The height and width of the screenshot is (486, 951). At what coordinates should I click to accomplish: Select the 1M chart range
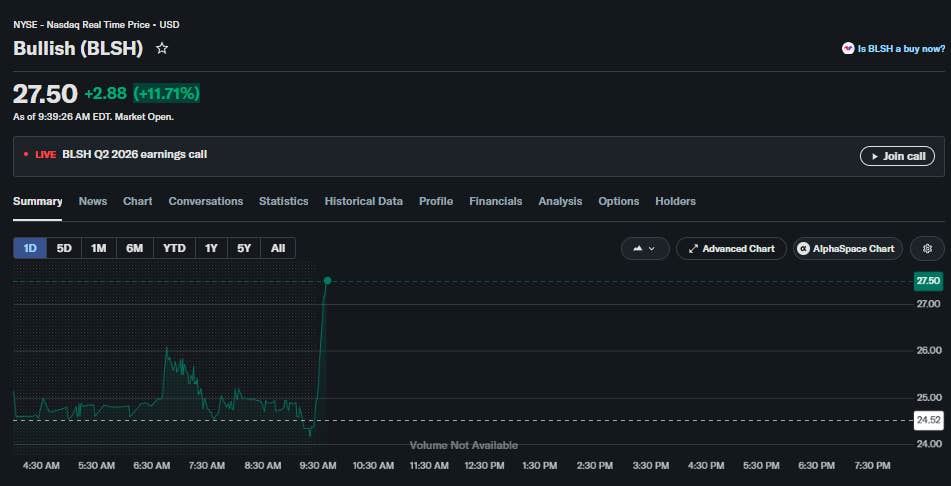tap(98, 248)
